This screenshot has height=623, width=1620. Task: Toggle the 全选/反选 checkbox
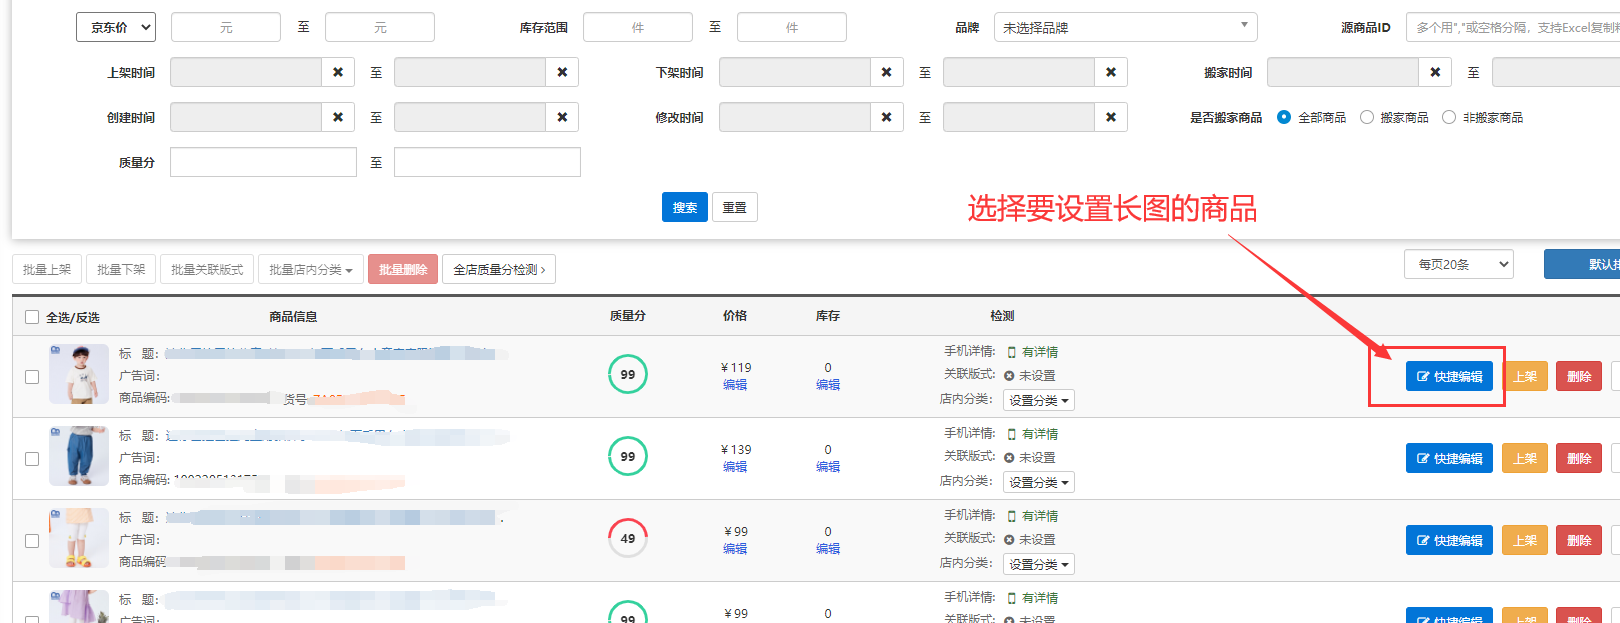(x=32, y=317)
